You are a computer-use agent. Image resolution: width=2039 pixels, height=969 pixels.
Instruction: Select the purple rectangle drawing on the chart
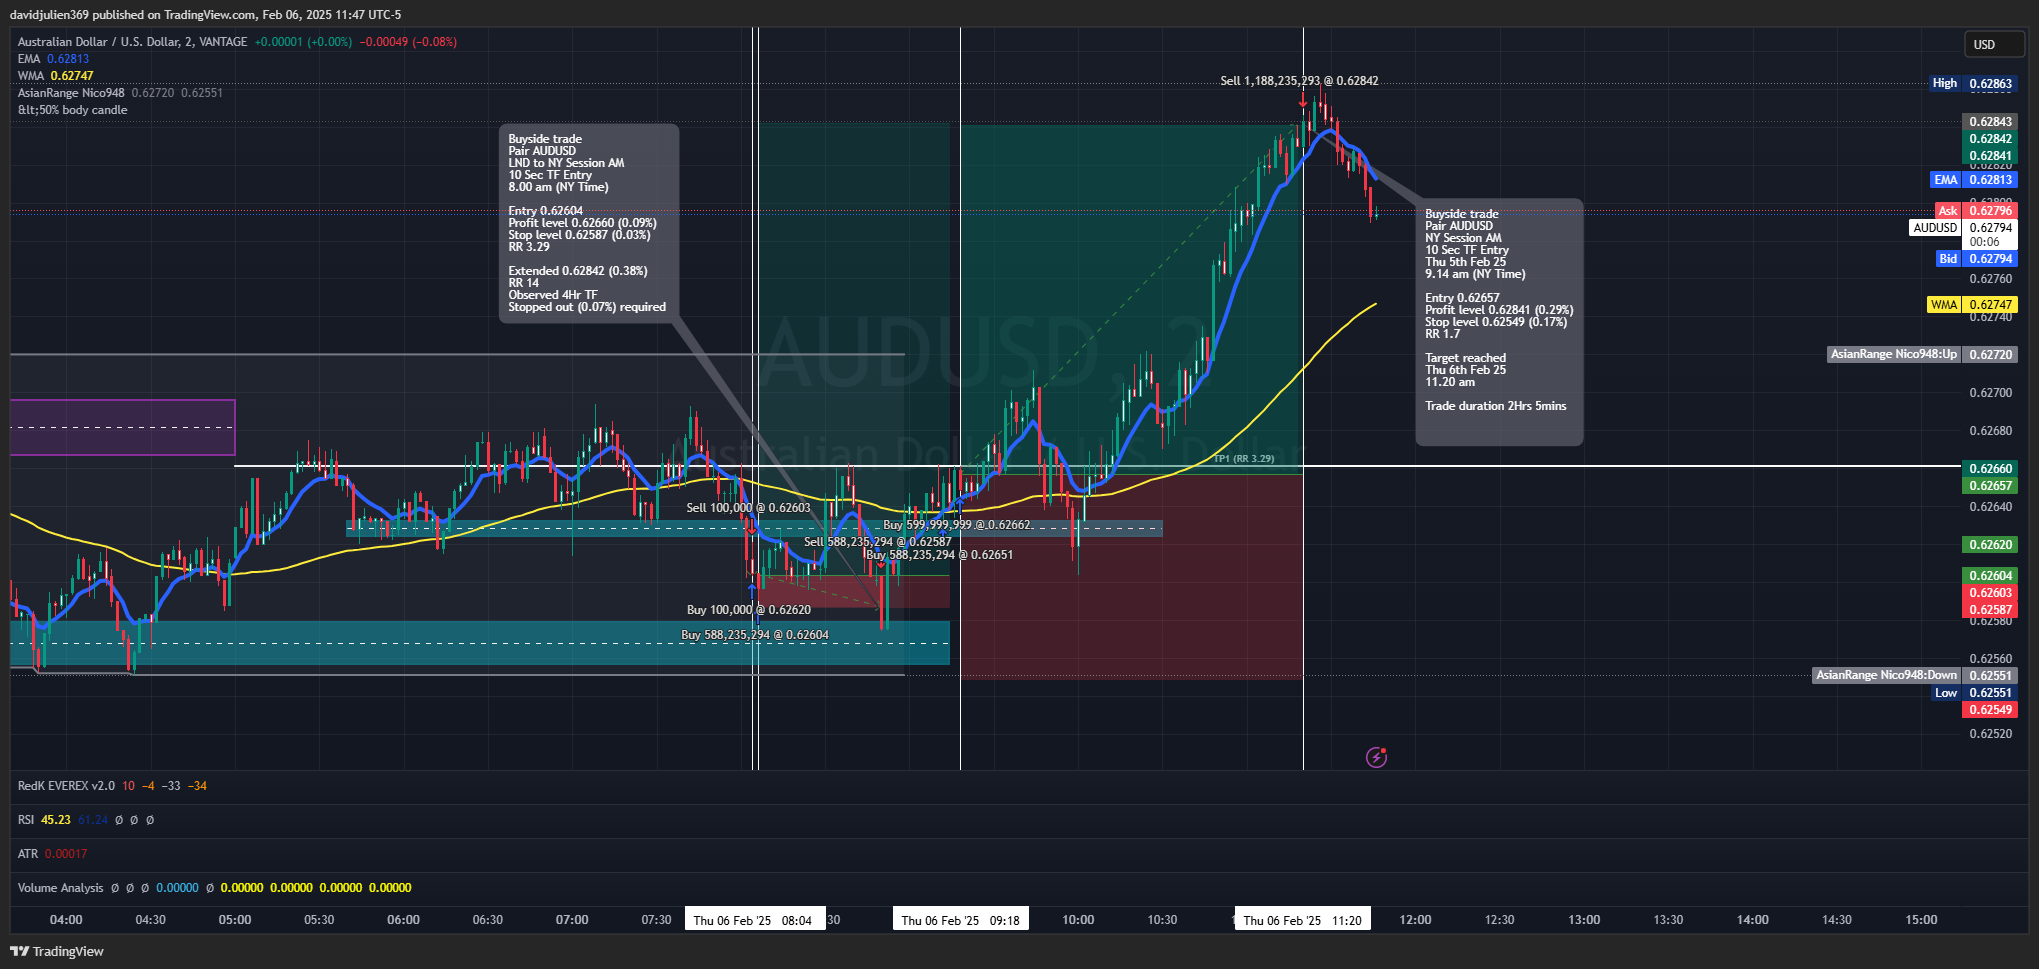pos(123,427)
